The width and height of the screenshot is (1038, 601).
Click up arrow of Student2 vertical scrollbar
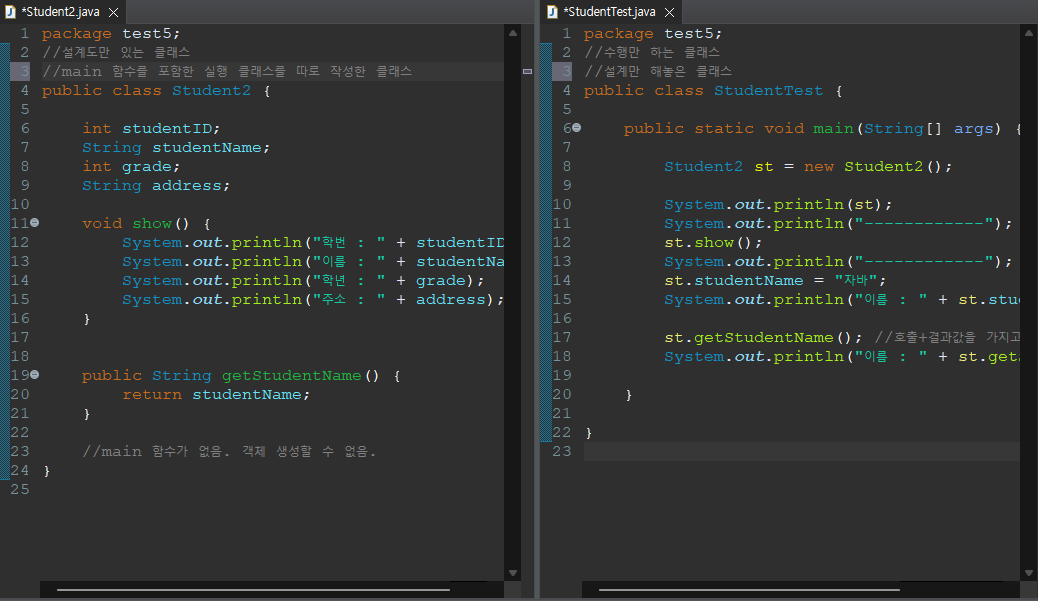[x=513, y=32]
